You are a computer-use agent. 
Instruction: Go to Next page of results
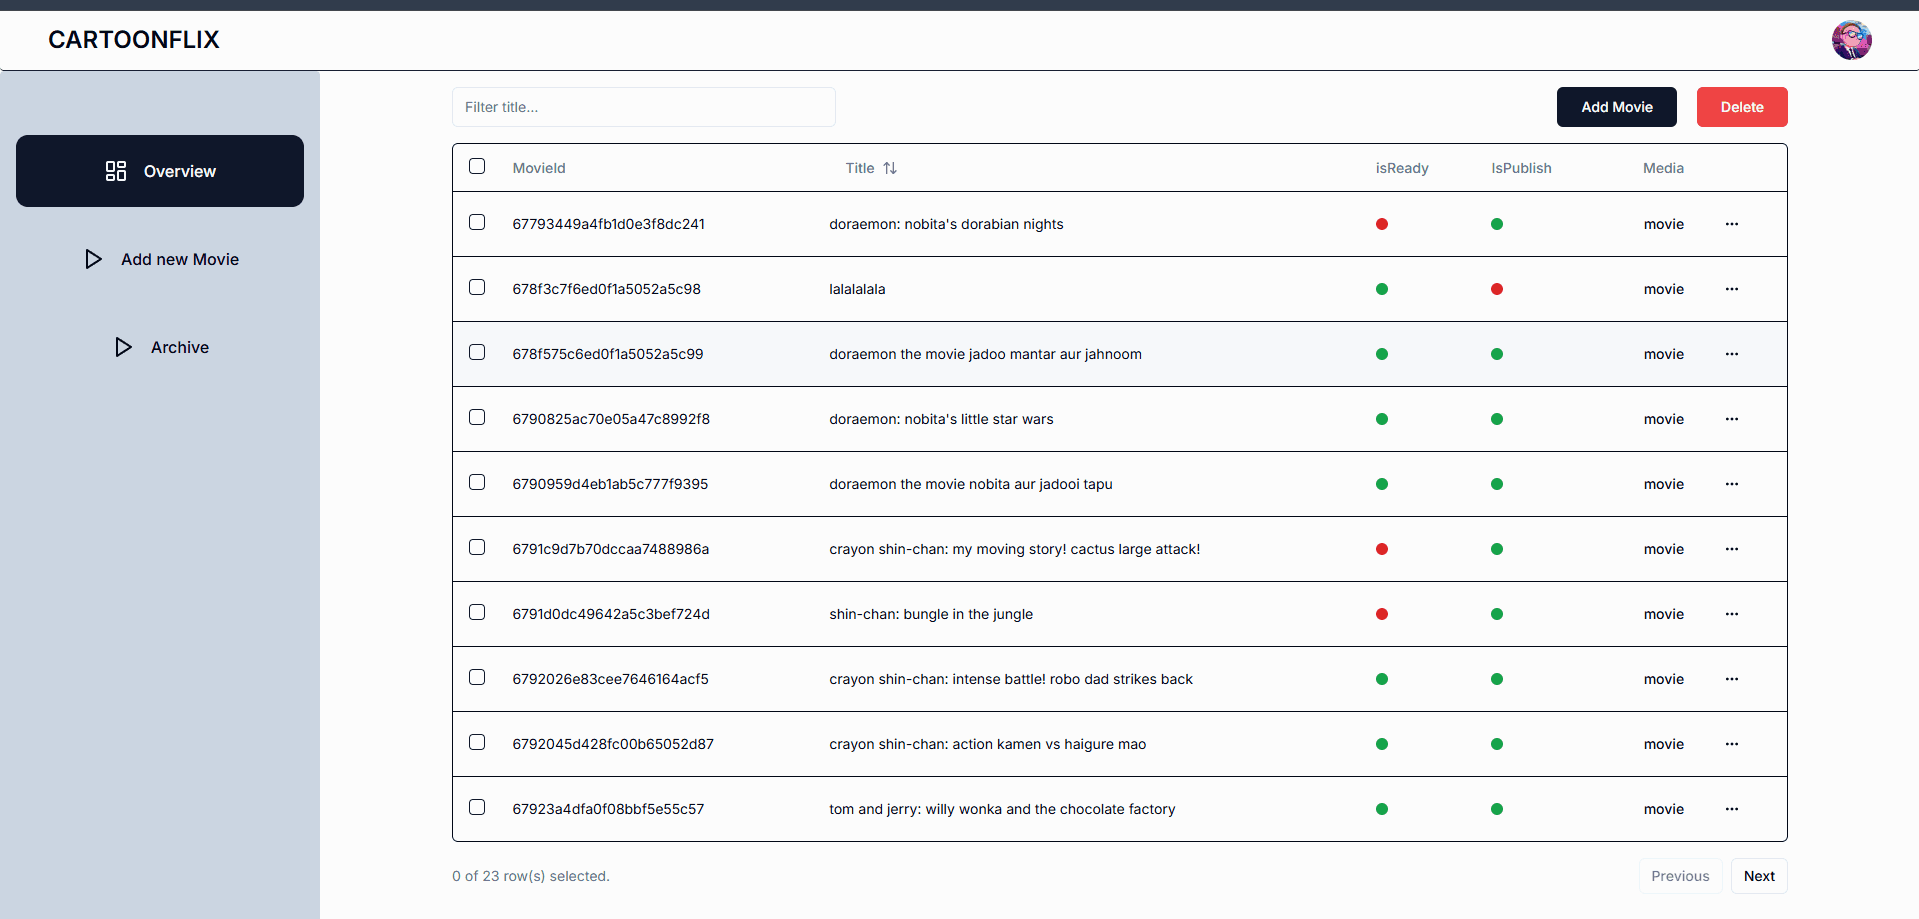coord(1759,876)
